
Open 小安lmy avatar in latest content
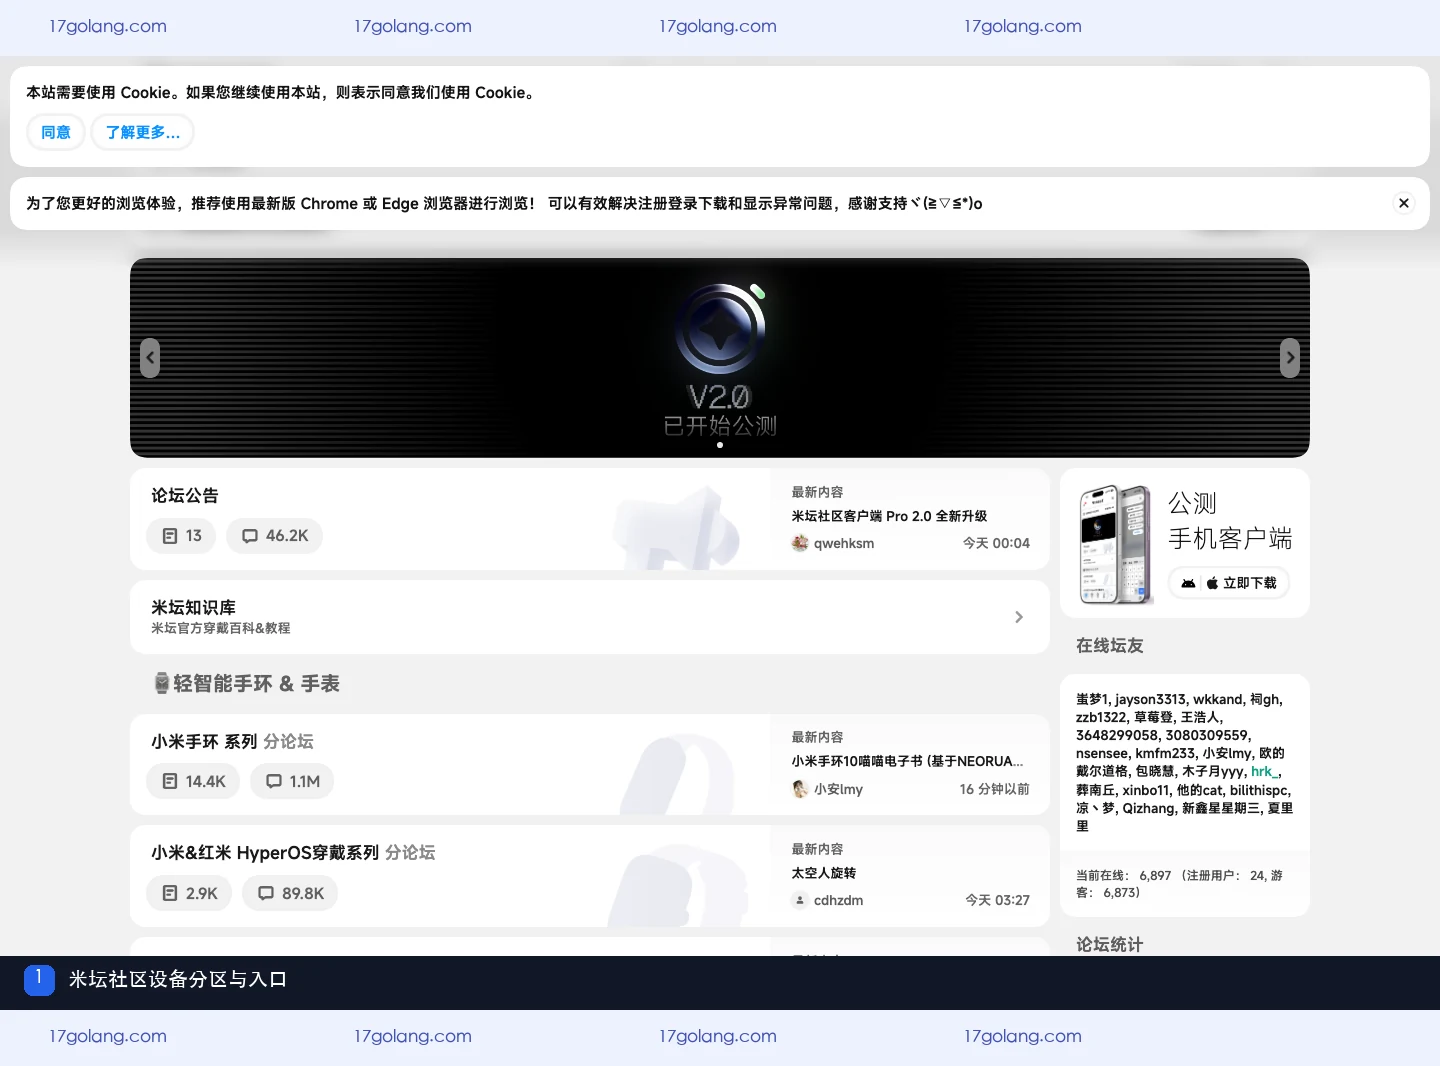tap(800, 789)
